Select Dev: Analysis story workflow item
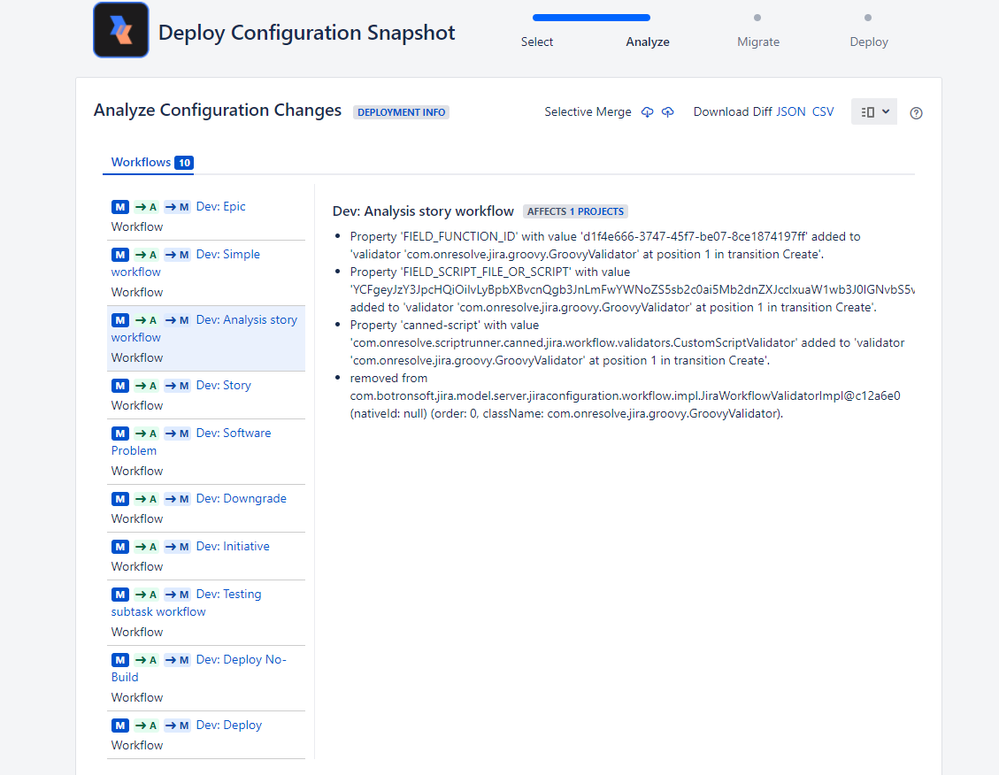 pos(206,338)
